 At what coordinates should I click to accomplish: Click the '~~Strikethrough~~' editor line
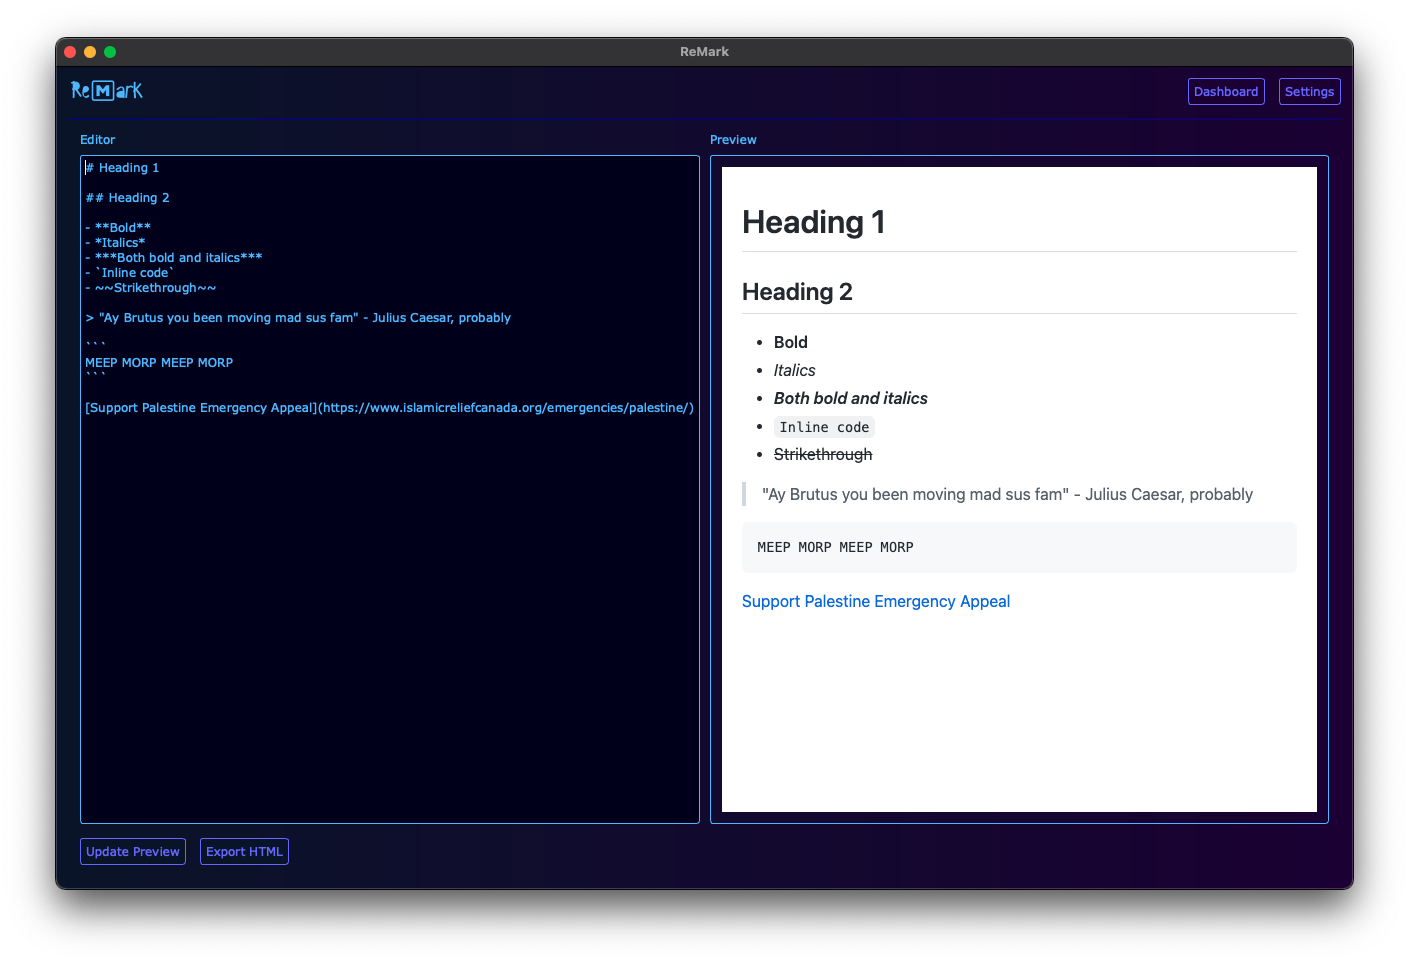[x=151, y=288]
